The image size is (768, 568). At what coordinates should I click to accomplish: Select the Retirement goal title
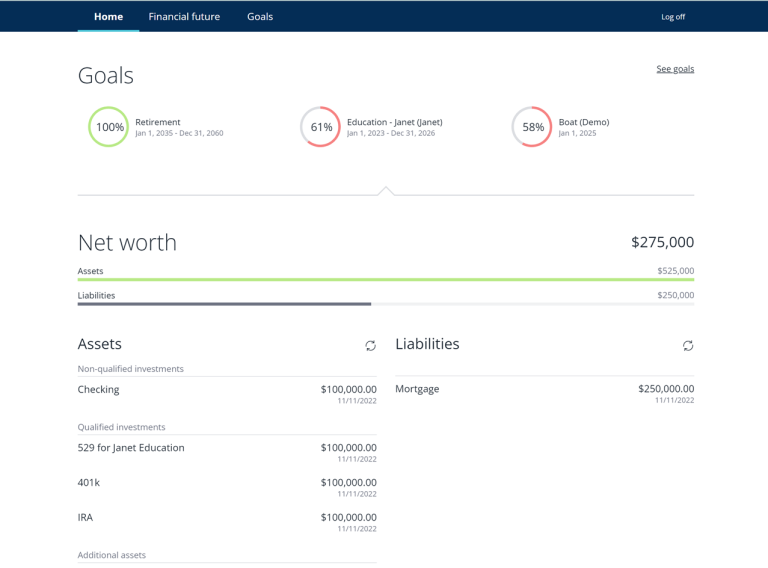click(x=158, y=122)
